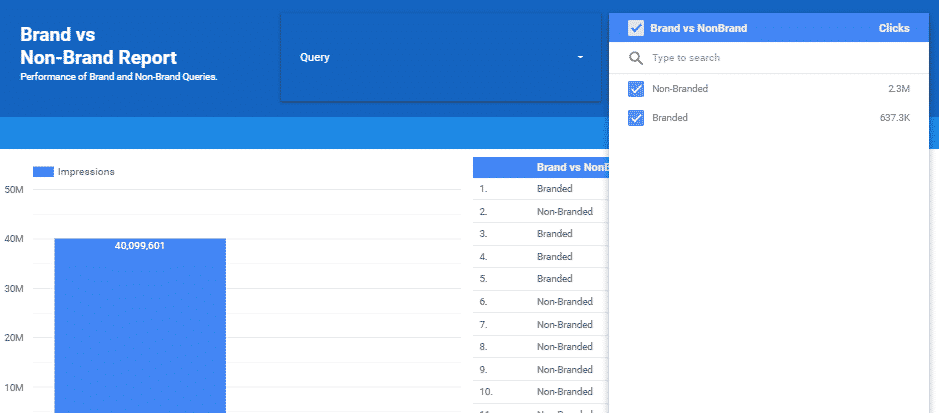Click the Query filter control label
Viewport: 939px width, 413px height.
point(314,57)
